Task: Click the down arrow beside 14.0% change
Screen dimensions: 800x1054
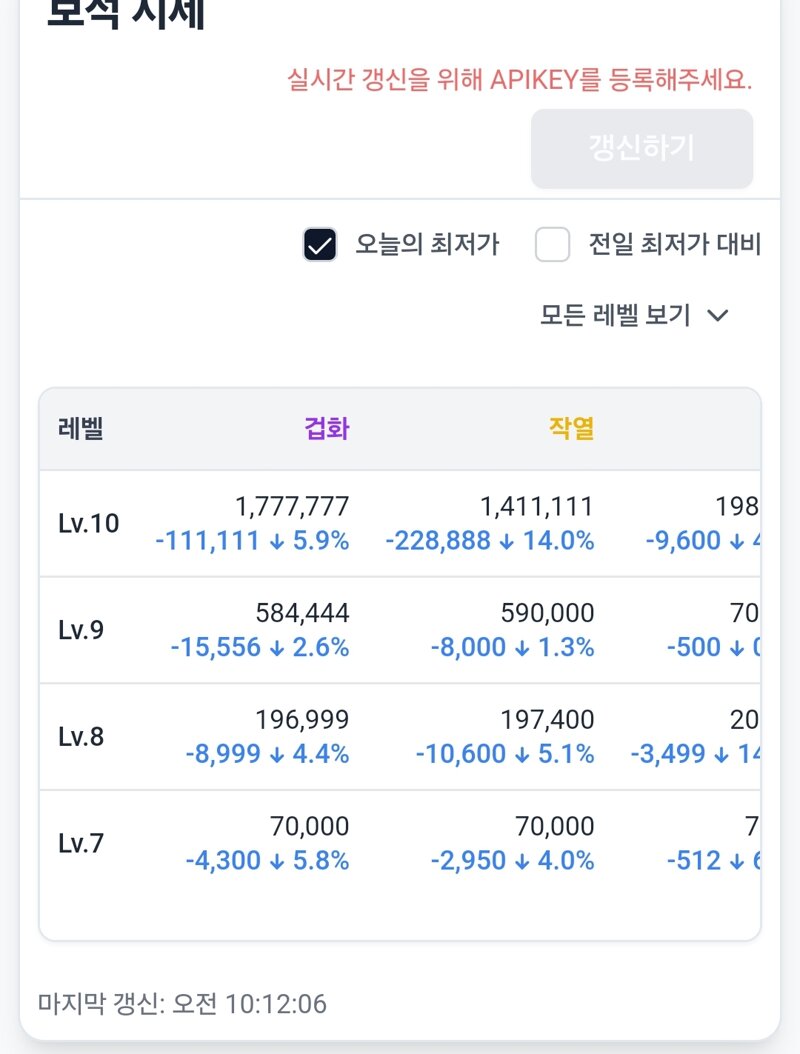Action: click(507, 542)
